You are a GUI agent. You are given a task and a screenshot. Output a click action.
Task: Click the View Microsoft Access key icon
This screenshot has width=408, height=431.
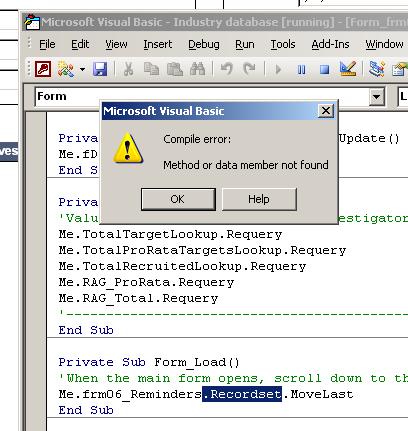[x=43, y=69]
